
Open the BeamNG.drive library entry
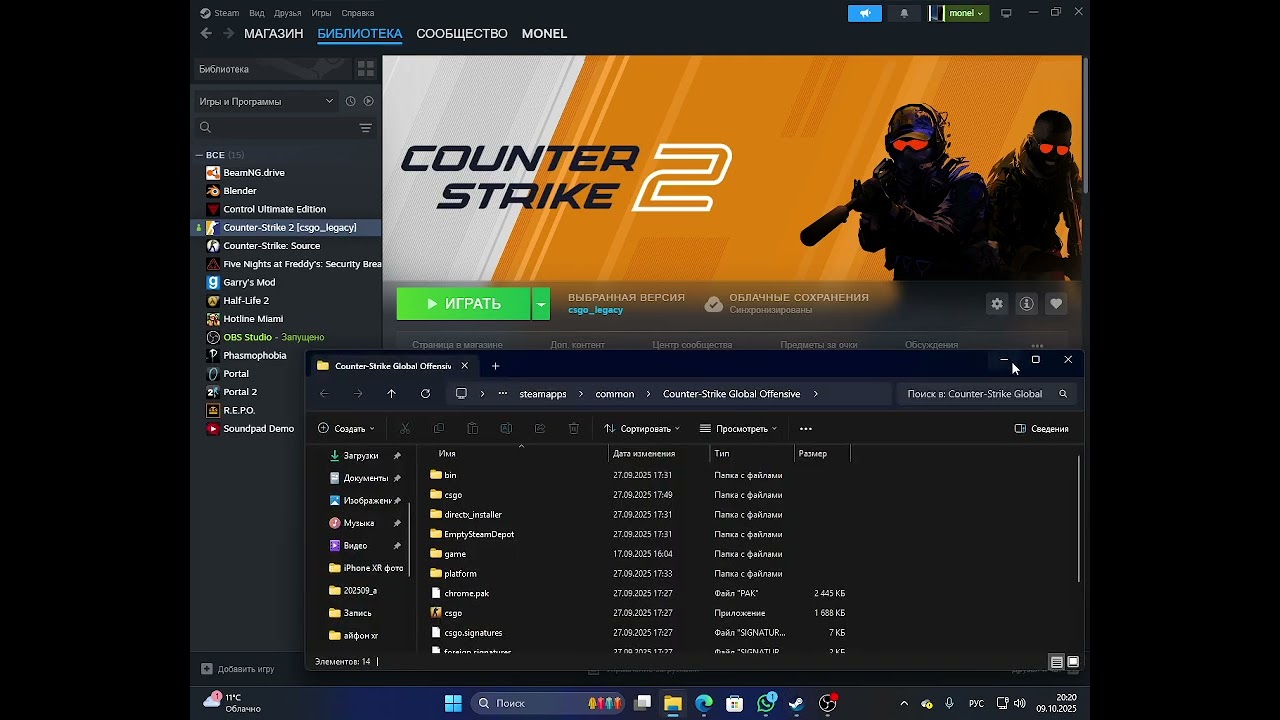click(254, 172)
